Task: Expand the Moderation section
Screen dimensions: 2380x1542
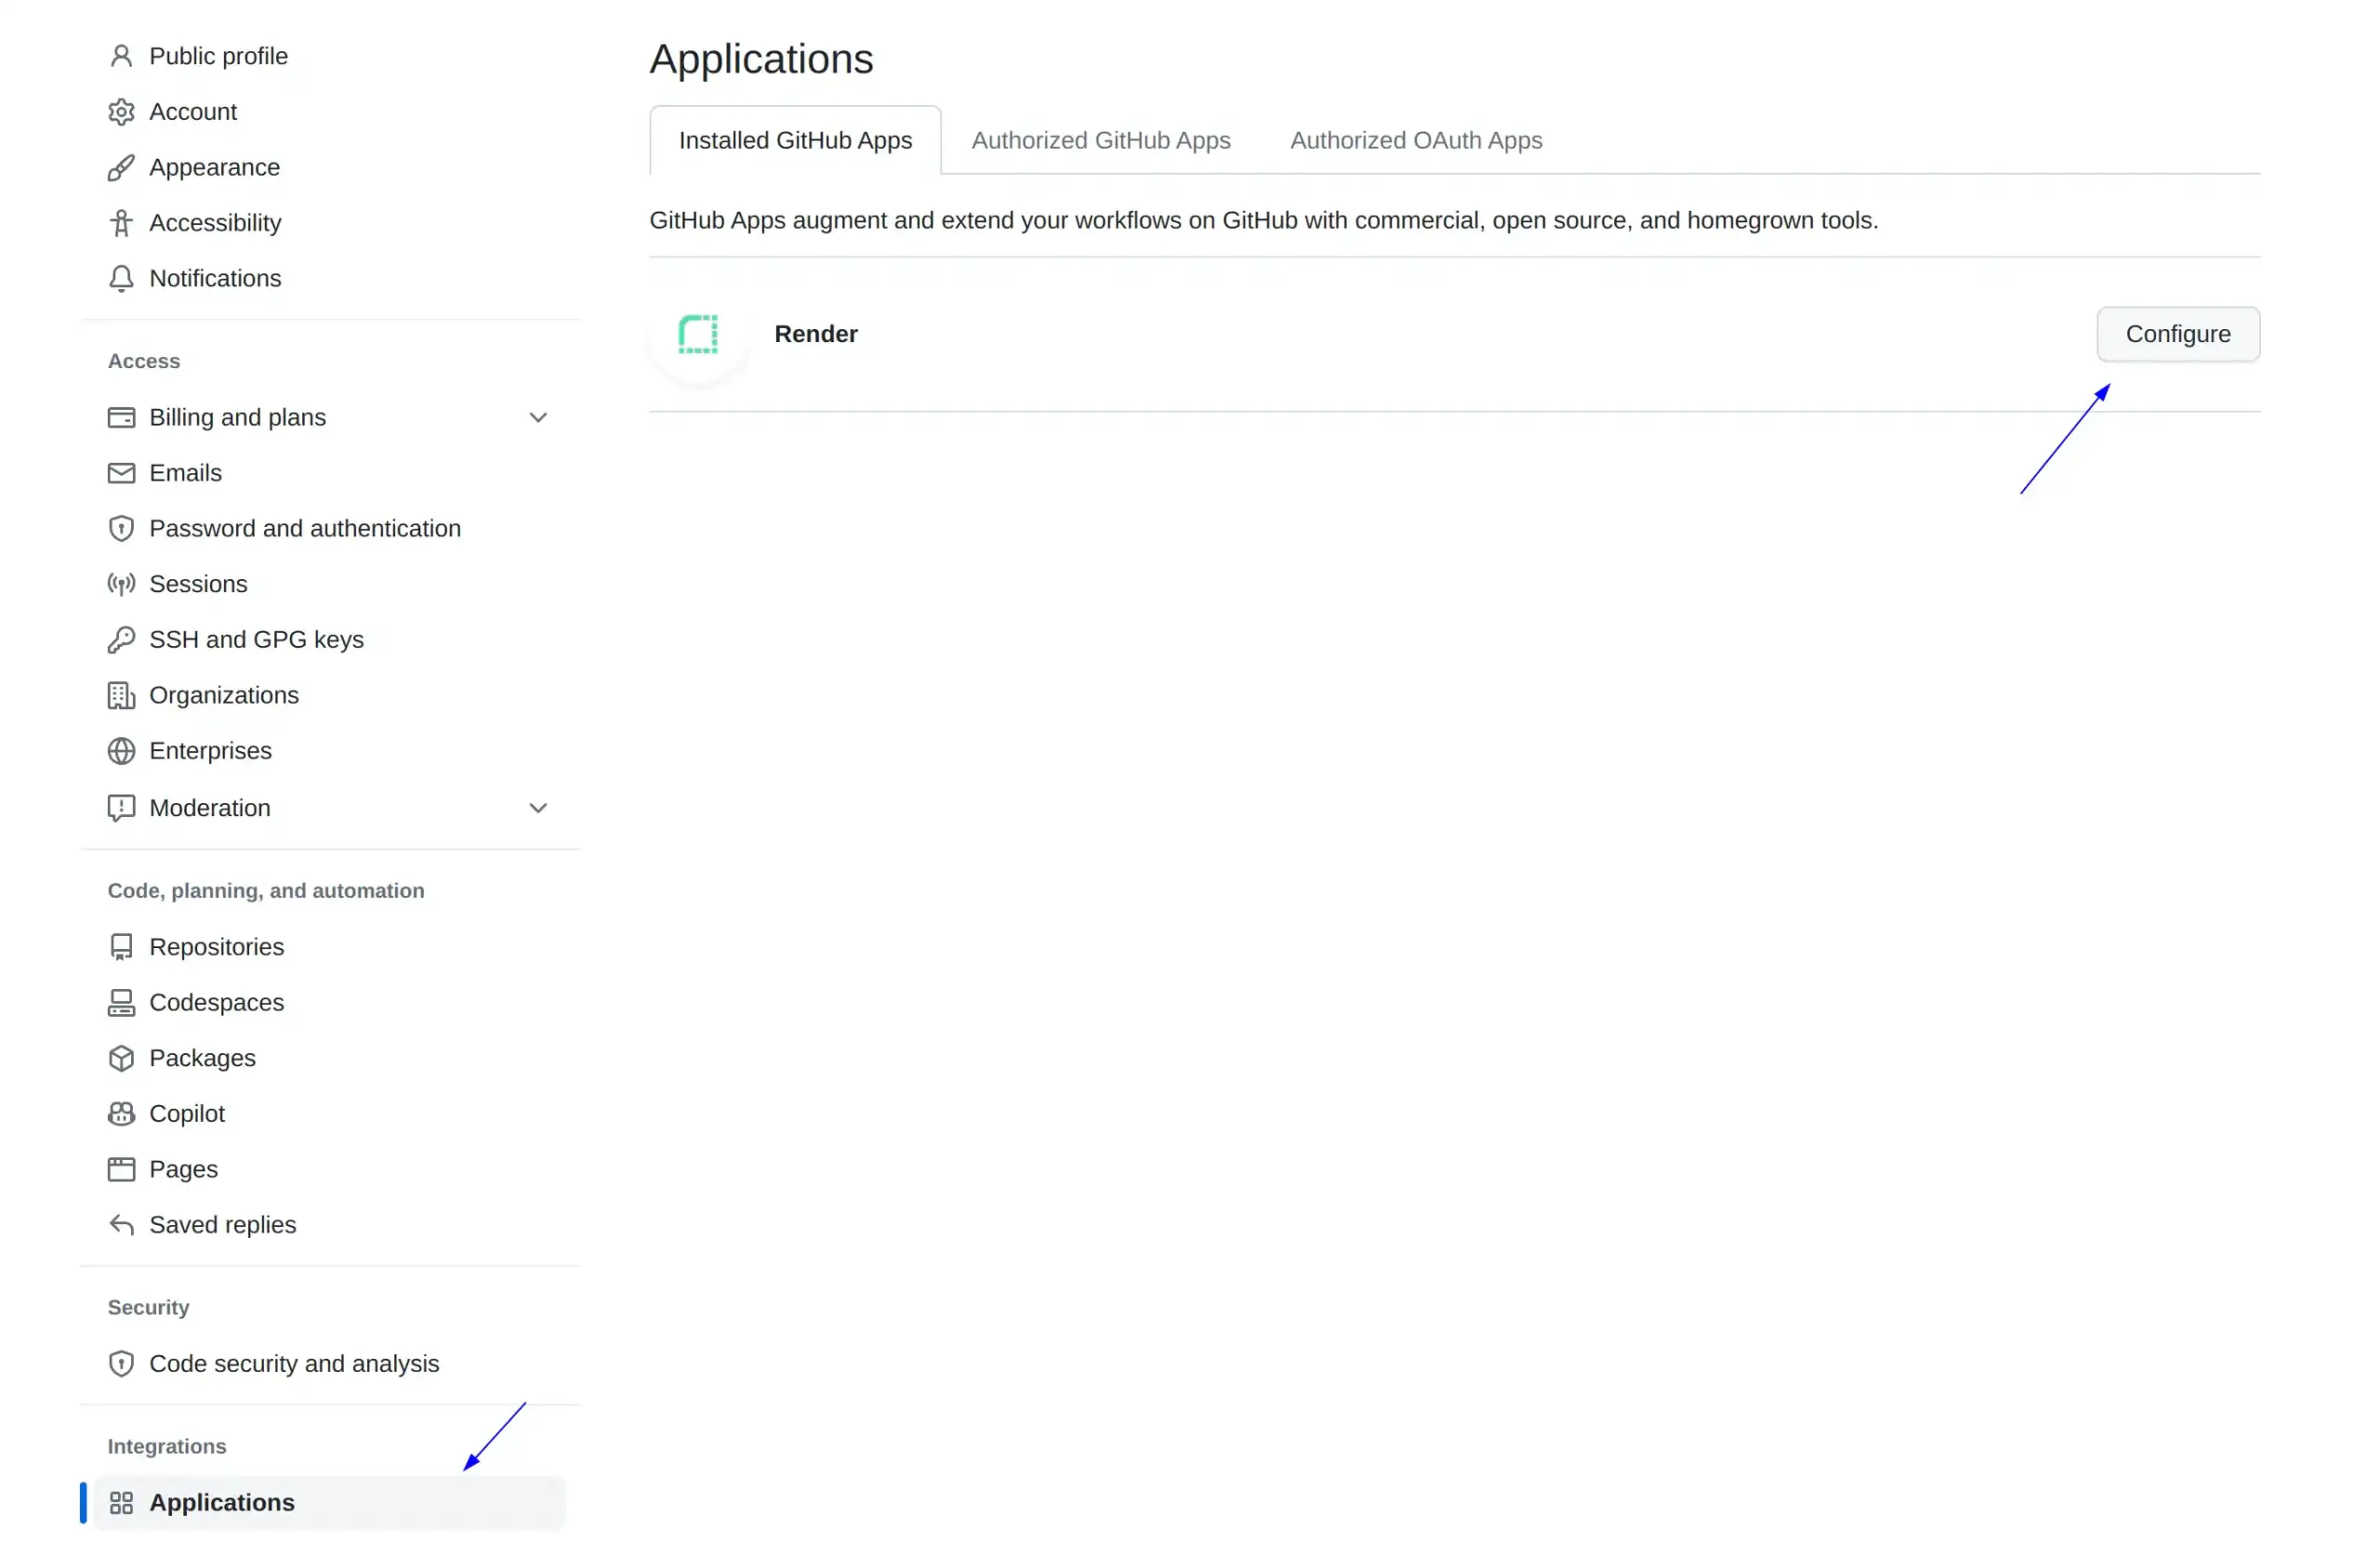Action: (537, 807)
